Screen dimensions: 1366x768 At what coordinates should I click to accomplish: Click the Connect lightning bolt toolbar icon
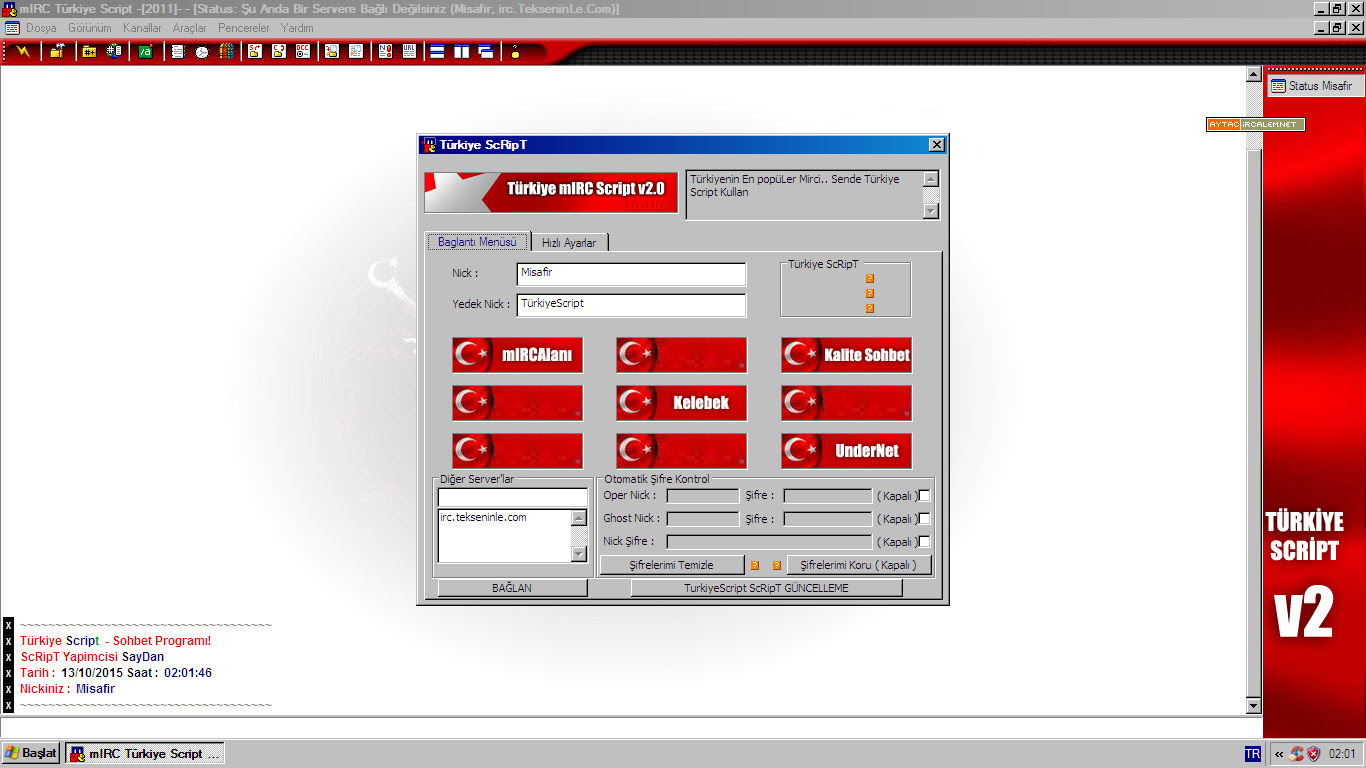tap(23, 51)
